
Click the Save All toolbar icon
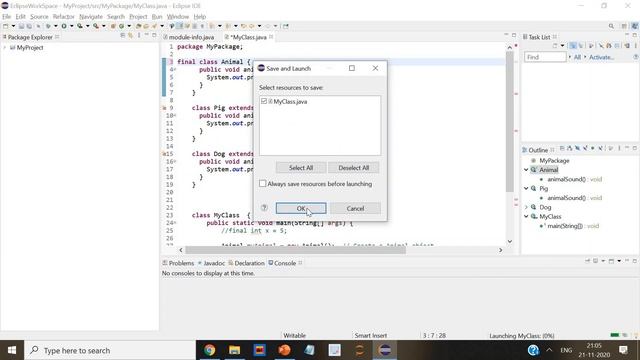(x=29, y=26)
